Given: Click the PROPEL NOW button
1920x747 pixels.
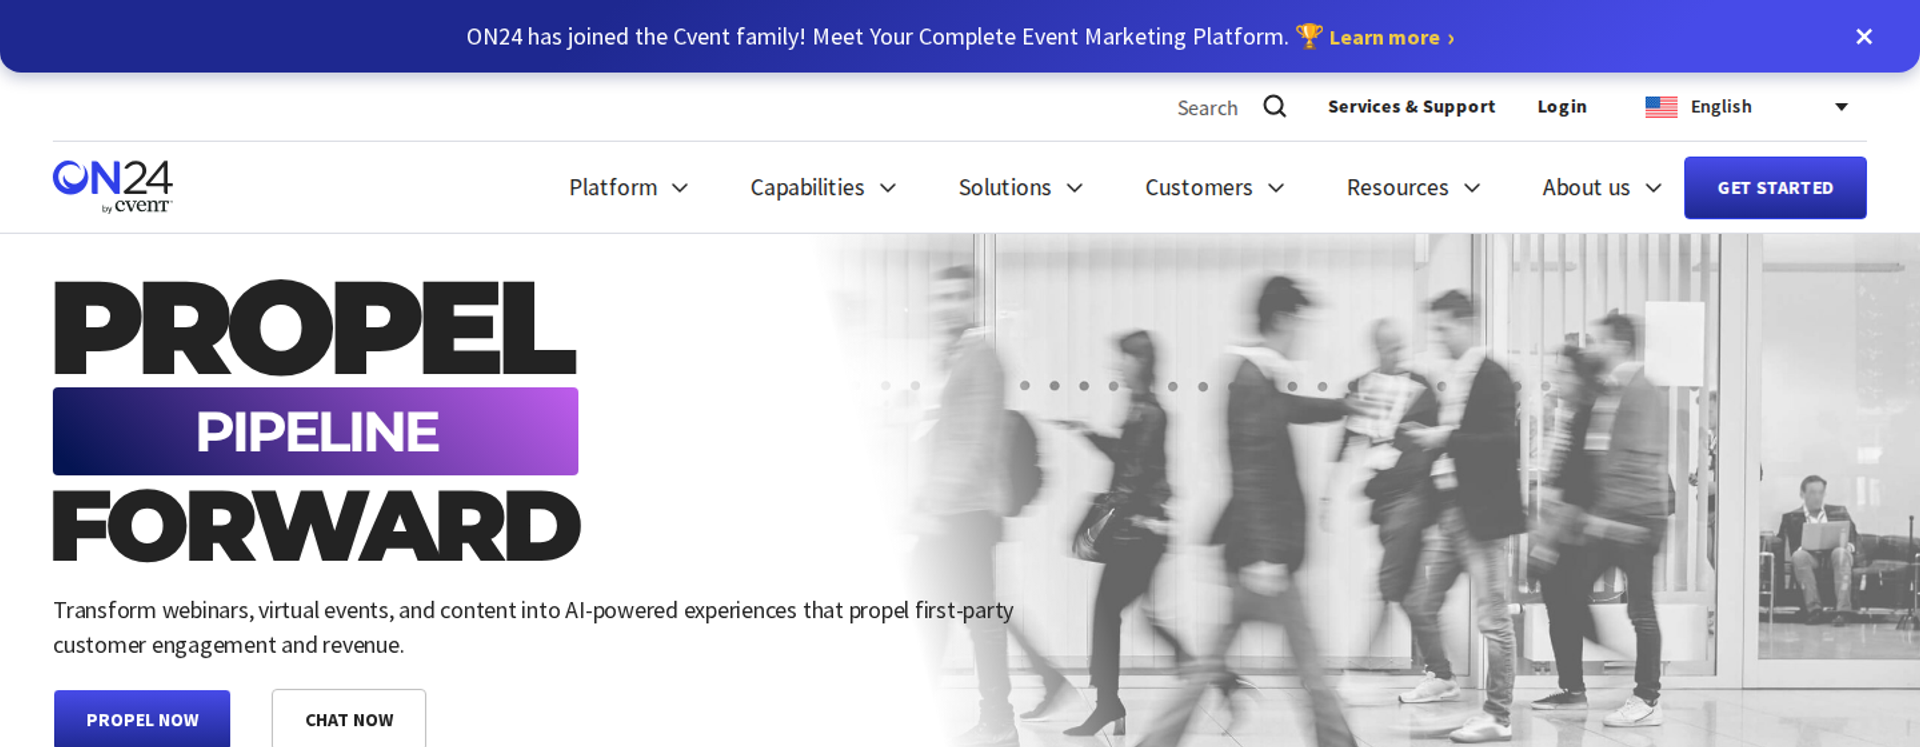Looking at the screenshot, I should pos(142,719).
